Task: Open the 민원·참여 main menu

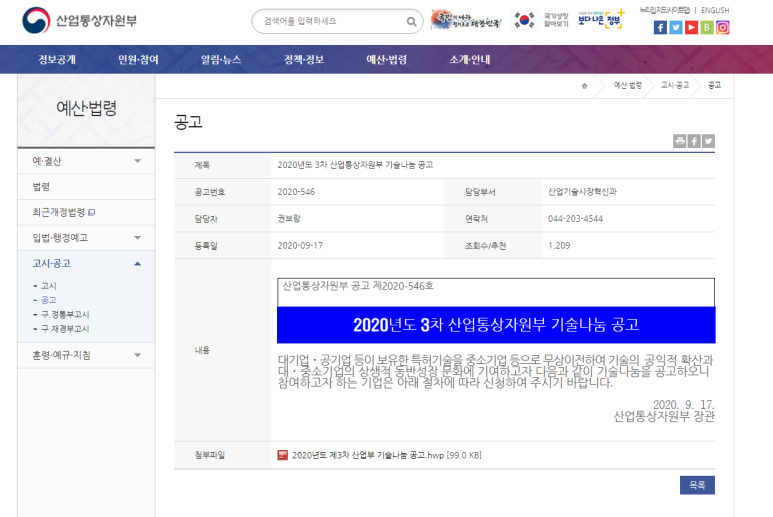Action: click(x=139, y=60)
